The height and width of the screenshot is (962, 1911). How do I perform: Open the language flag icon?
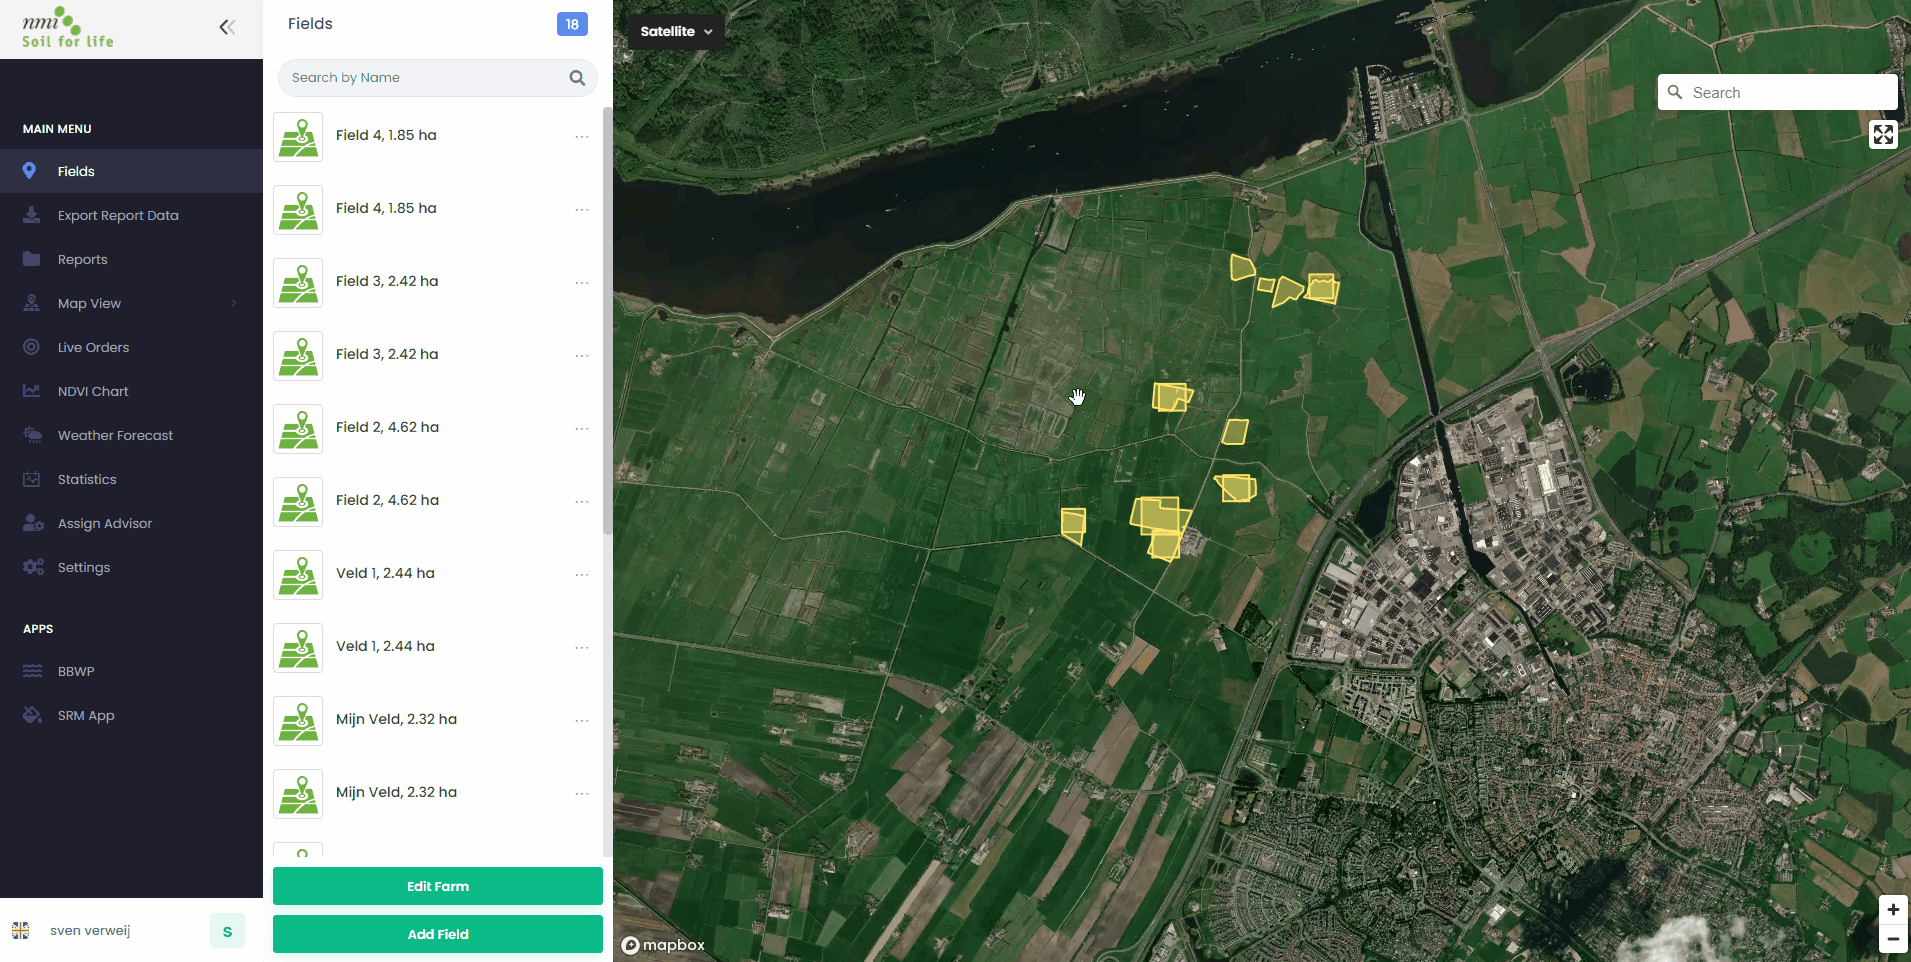21,930
